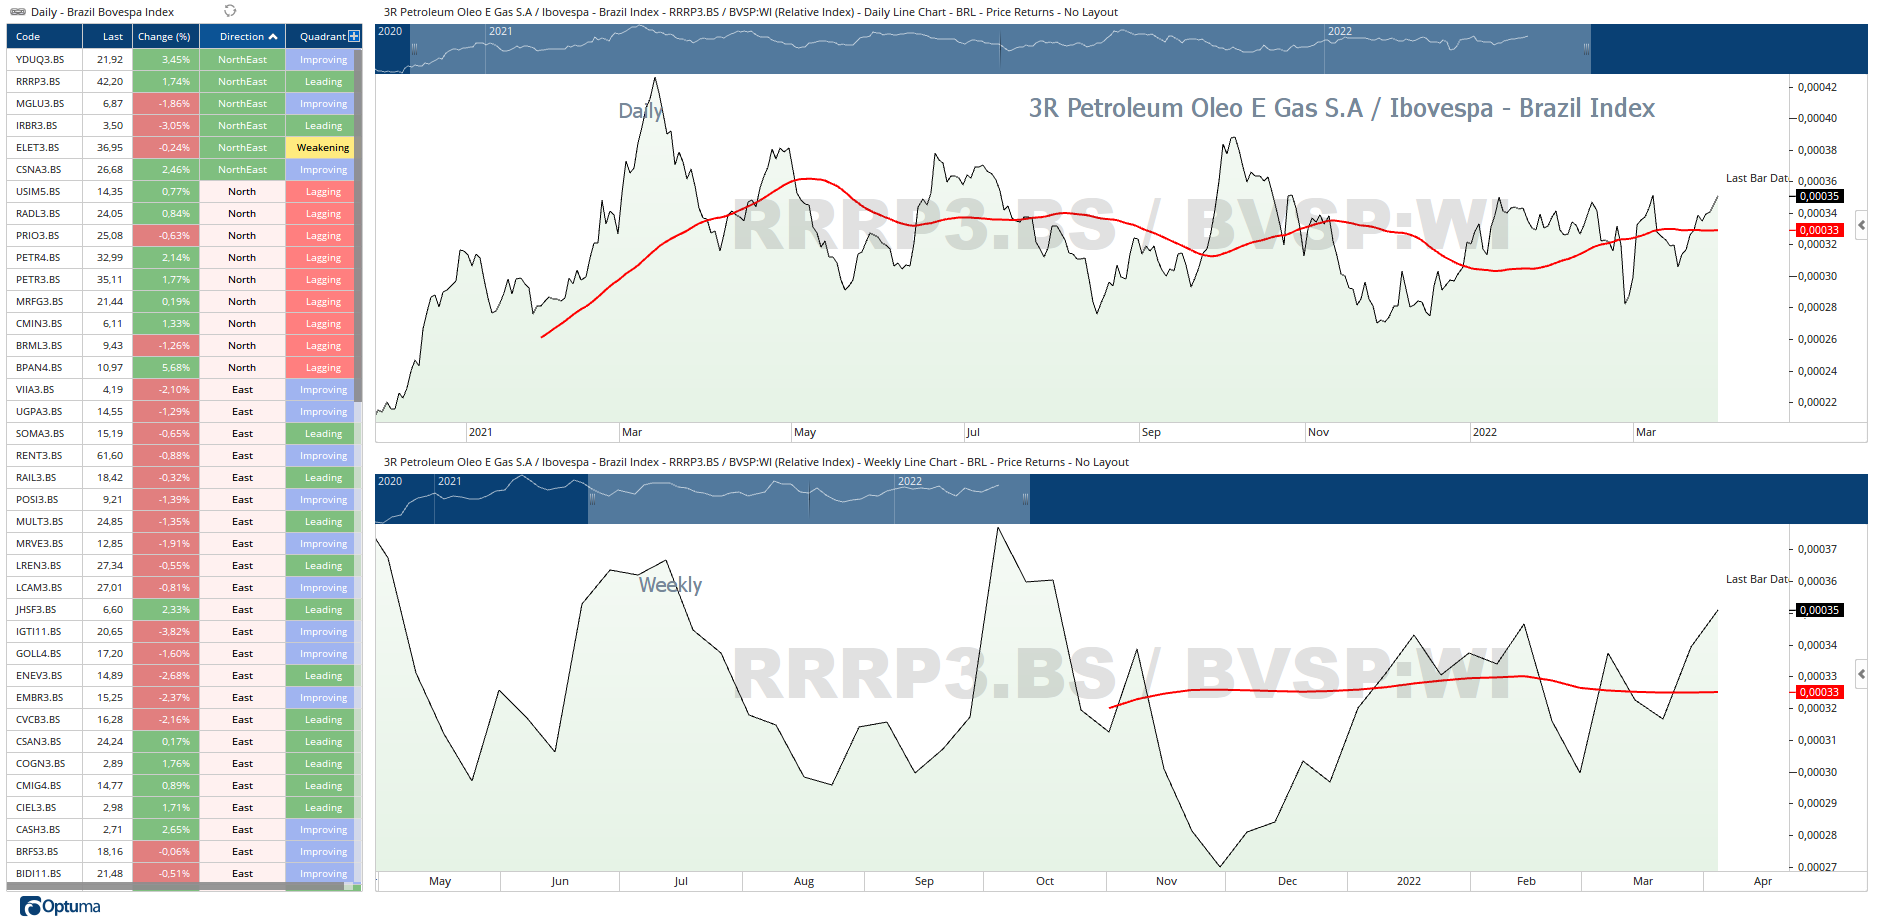Click the Weakening quadrant cell for ELET3.BS
This screenshot has height=919, width=1878.
pos(321,147)
